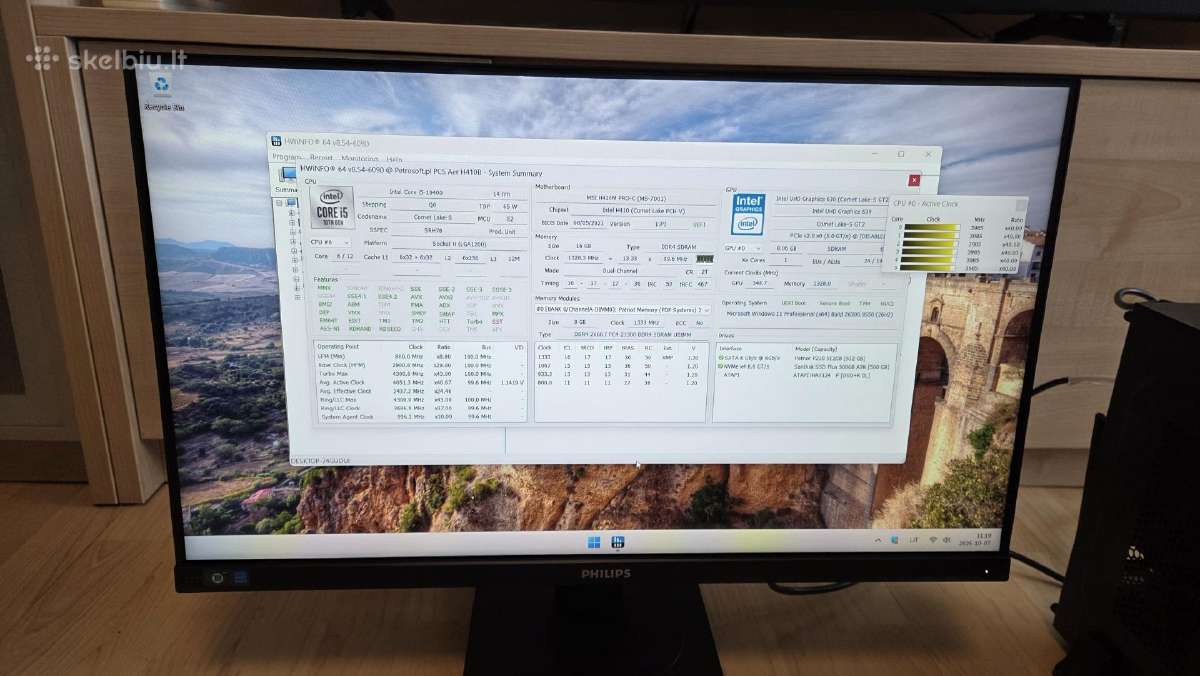This screenshot has width=1200, height=676.
Task: Open the CPU #0 selector dropdown
Action: (x=330, y=242)
